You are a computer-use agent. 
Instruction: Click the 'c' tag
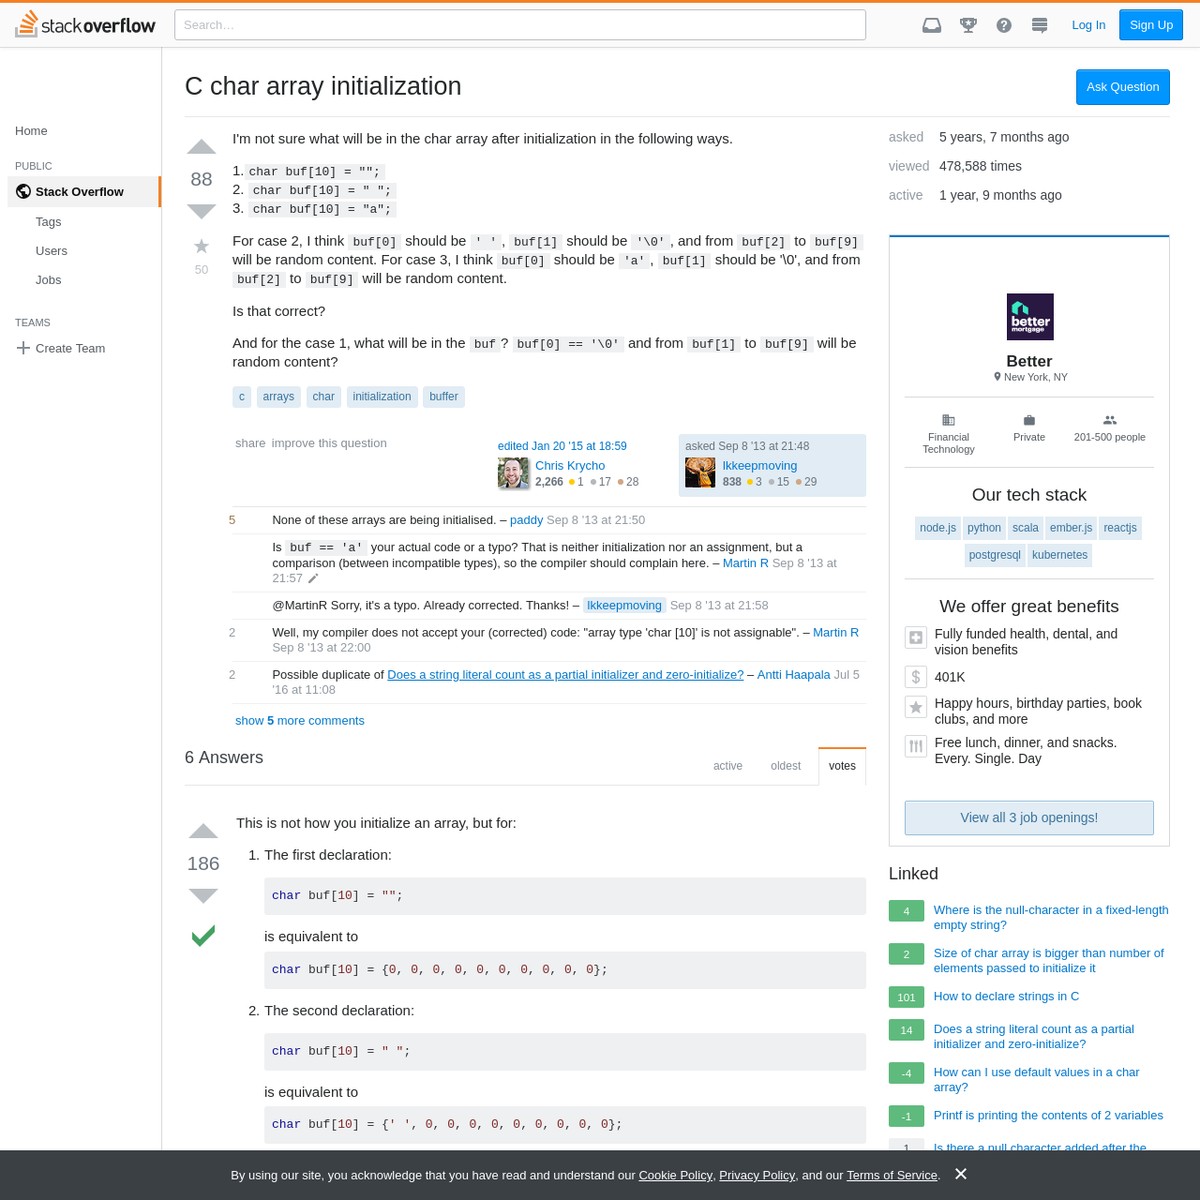tap(241, 397)
